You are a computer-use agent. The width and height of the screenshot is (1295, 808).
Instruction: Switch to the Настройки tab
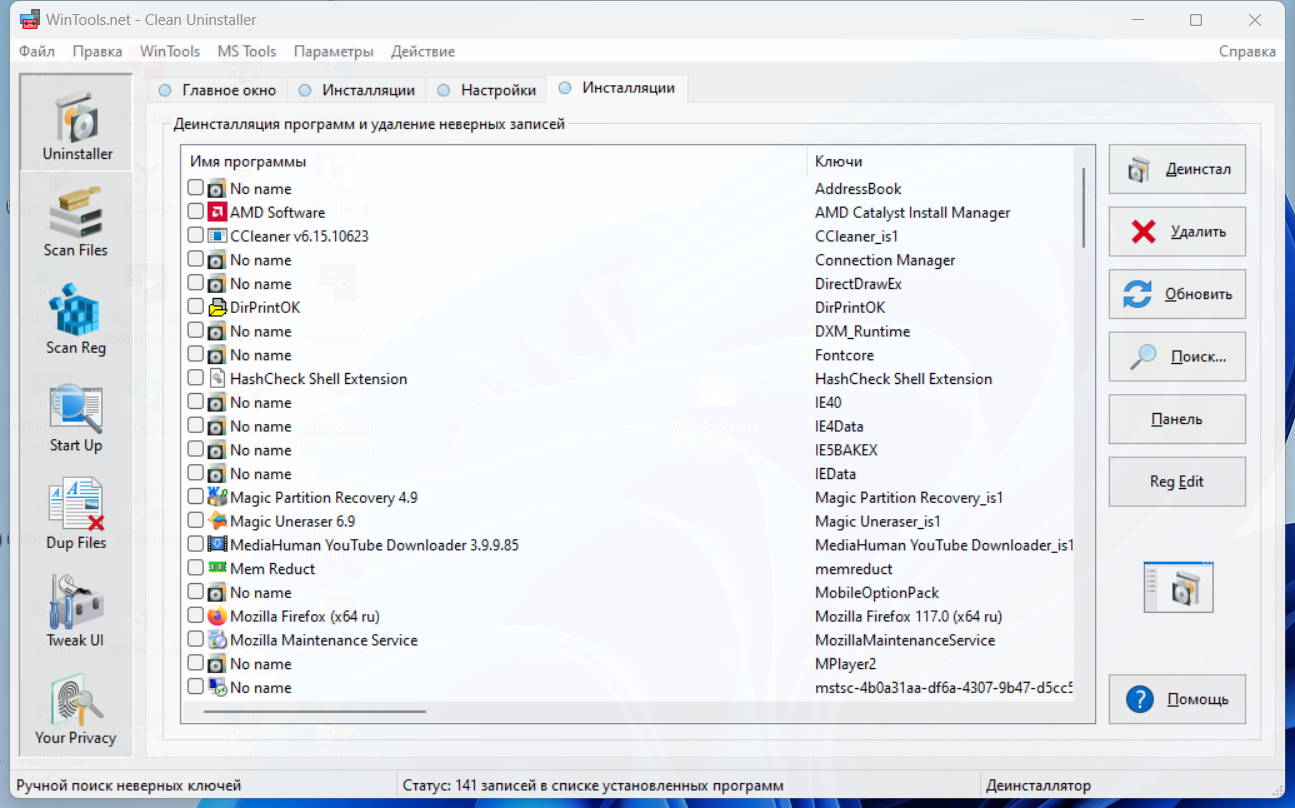coord(487,90)
